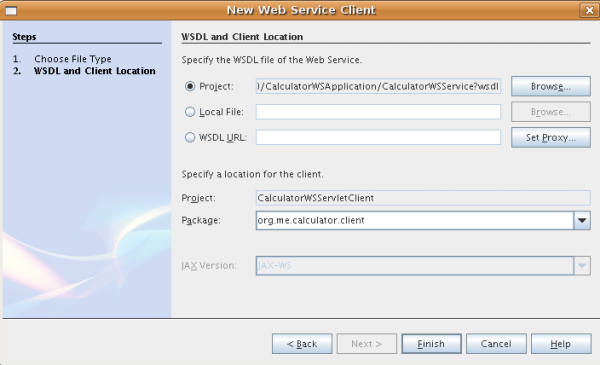Click Browse next to the Project WSDL field
600x365 pixels.
551,86
